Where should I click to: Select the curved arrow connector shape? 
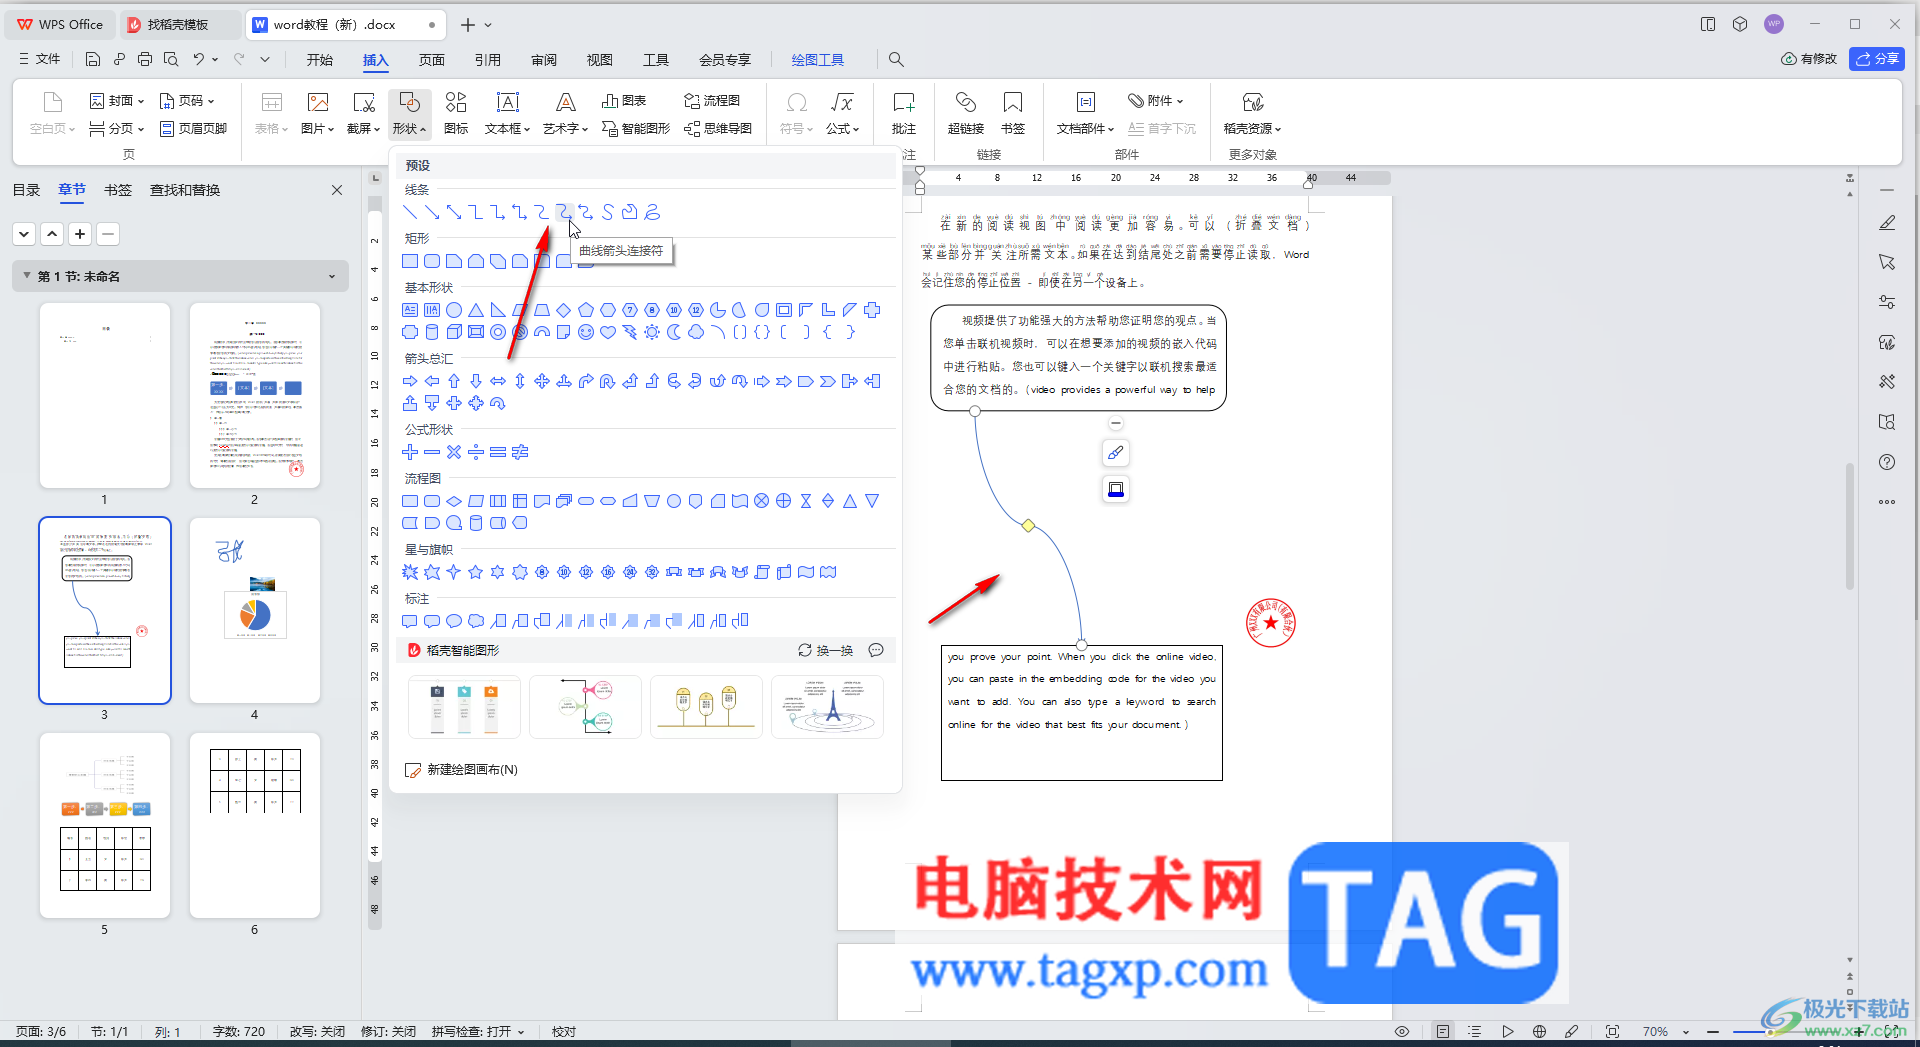564,212
